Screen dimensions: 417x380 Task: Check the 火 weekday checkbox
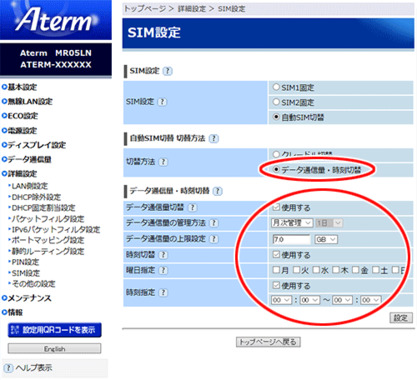pos(296,270)
